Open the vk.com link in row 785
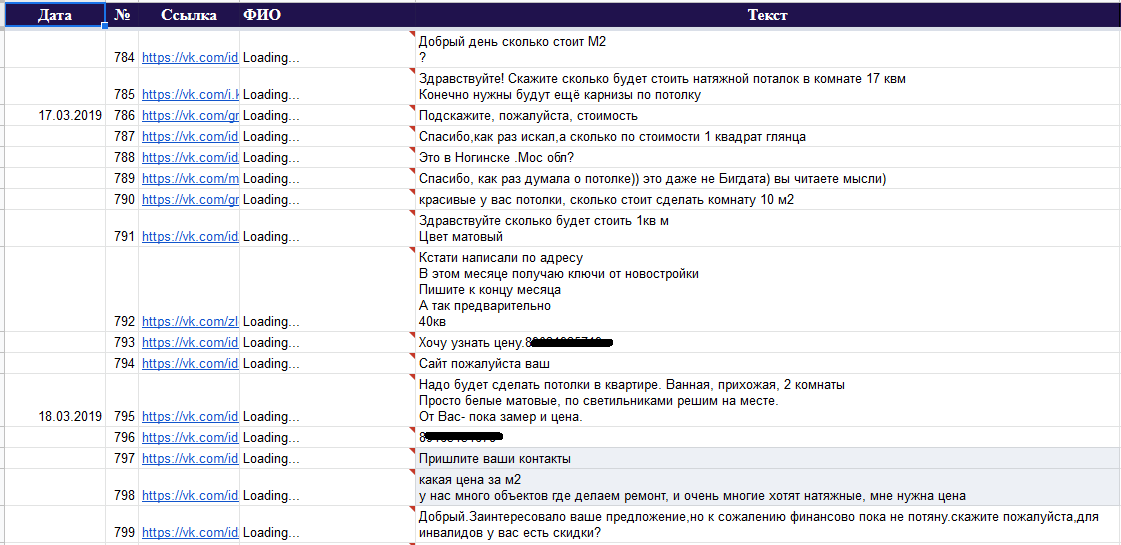The height and width of the screenshot is (545, 1121). click(189, 94)
